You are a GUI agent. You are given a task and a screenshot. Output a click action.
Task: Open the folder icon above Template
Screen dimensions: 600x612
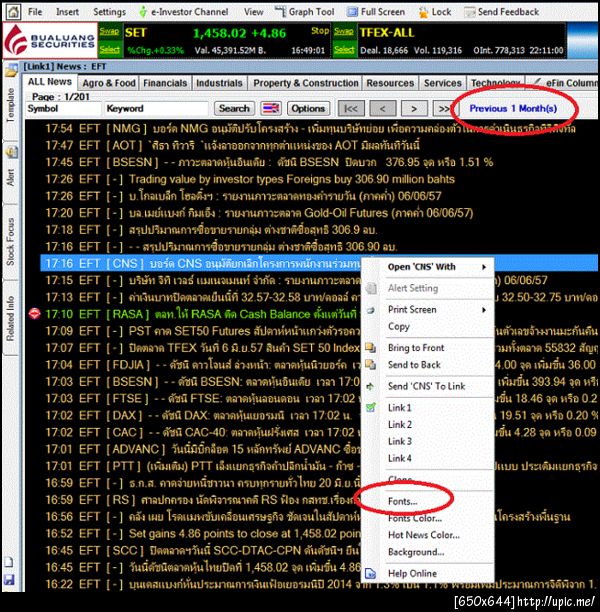[11, 71]
